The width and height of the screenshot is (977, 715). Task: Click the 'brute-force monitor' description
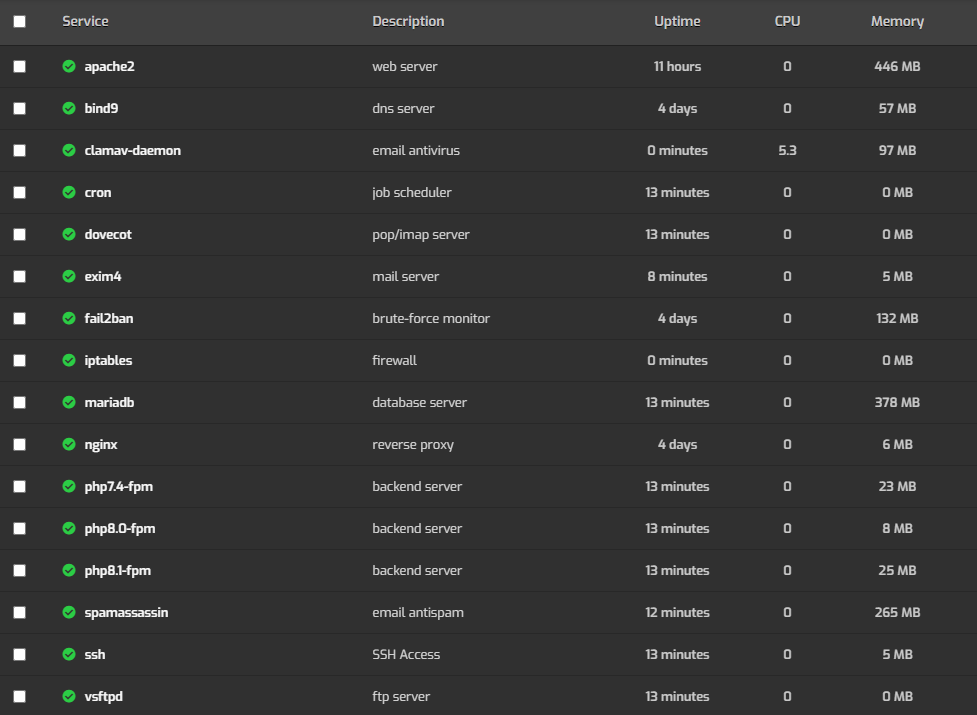click(431, 319)
